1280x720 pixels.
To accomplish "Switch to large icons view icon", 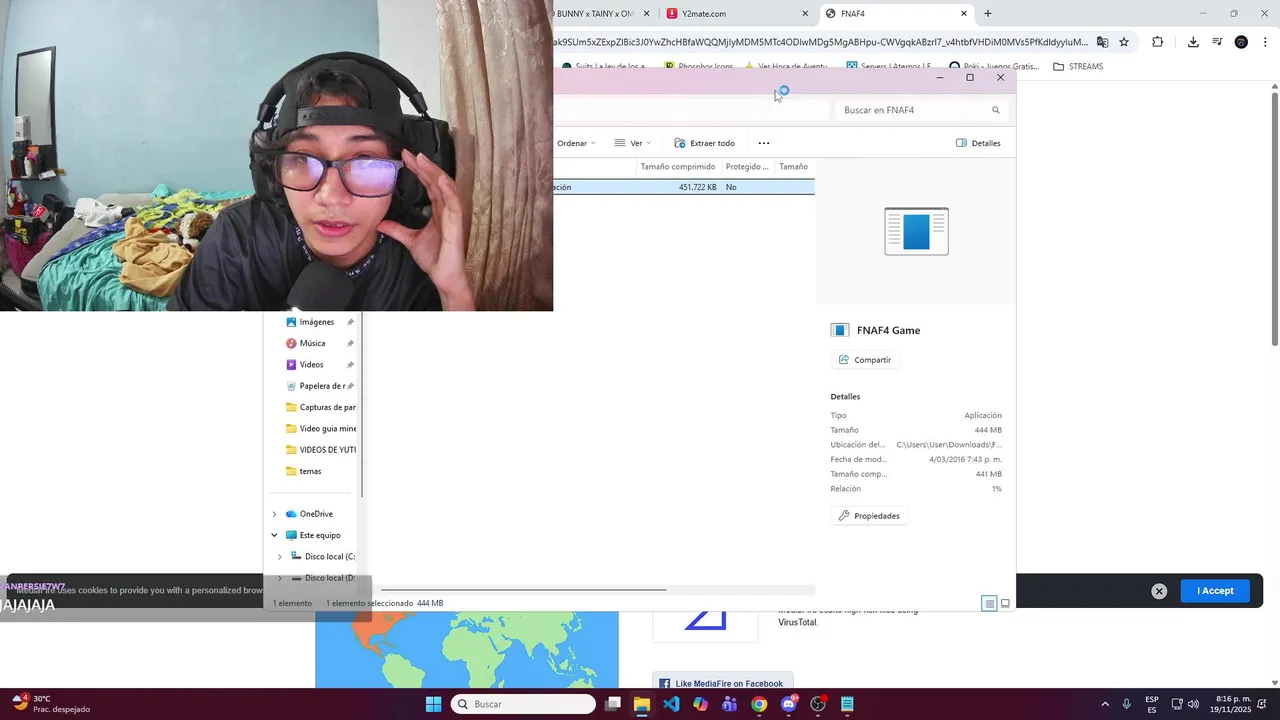I will click(1005, 603).
